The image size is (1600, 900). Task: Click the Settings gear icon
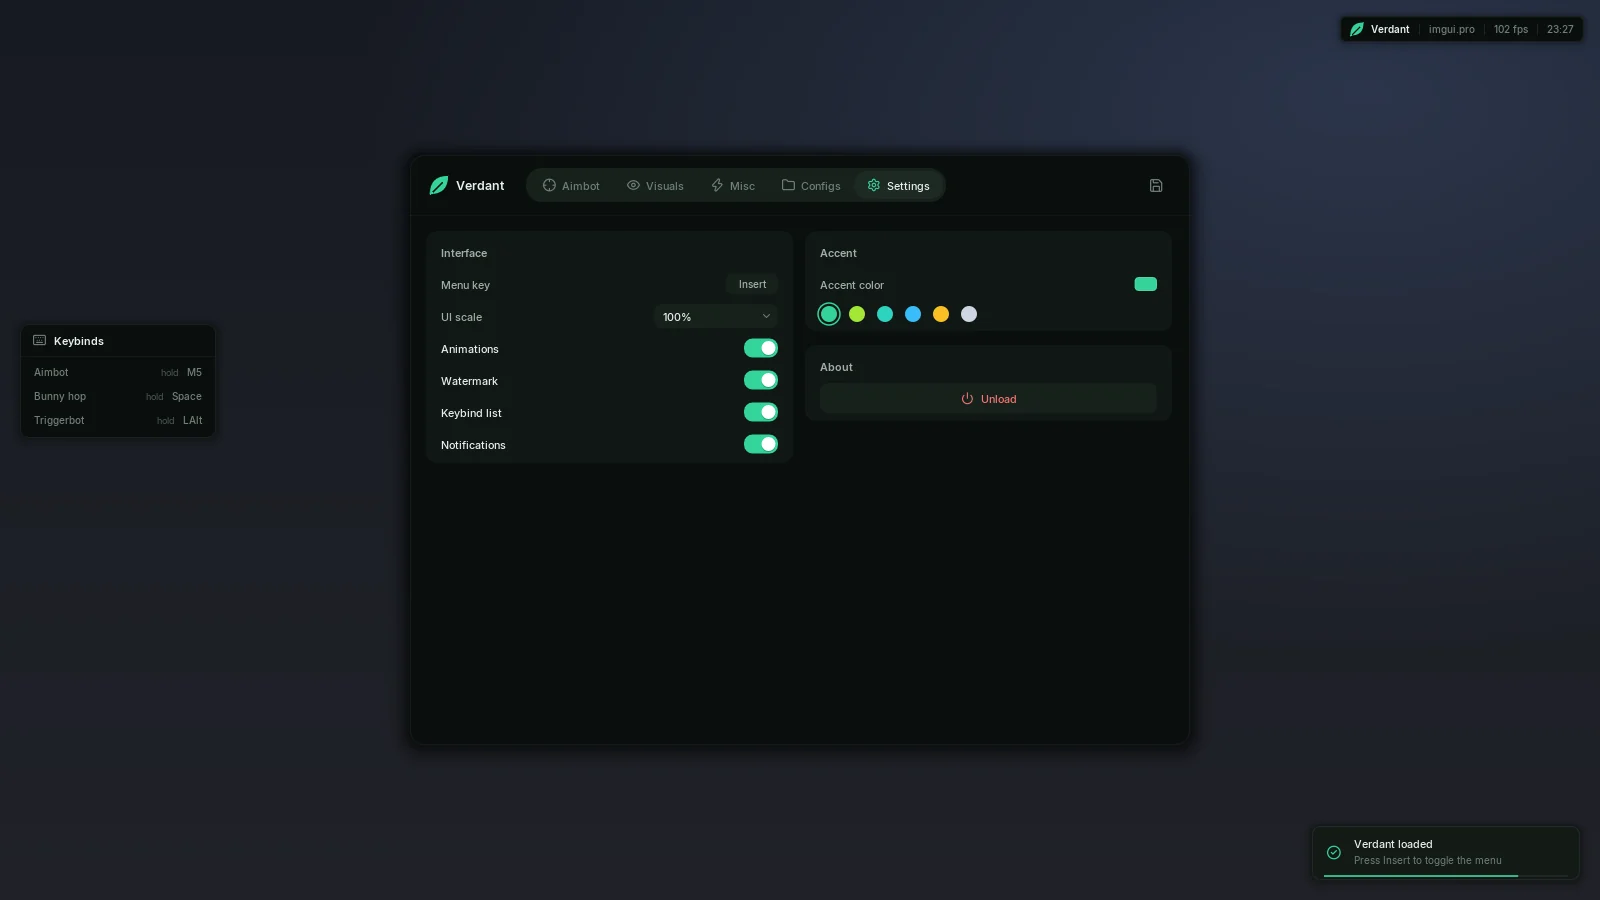[874, 186]
